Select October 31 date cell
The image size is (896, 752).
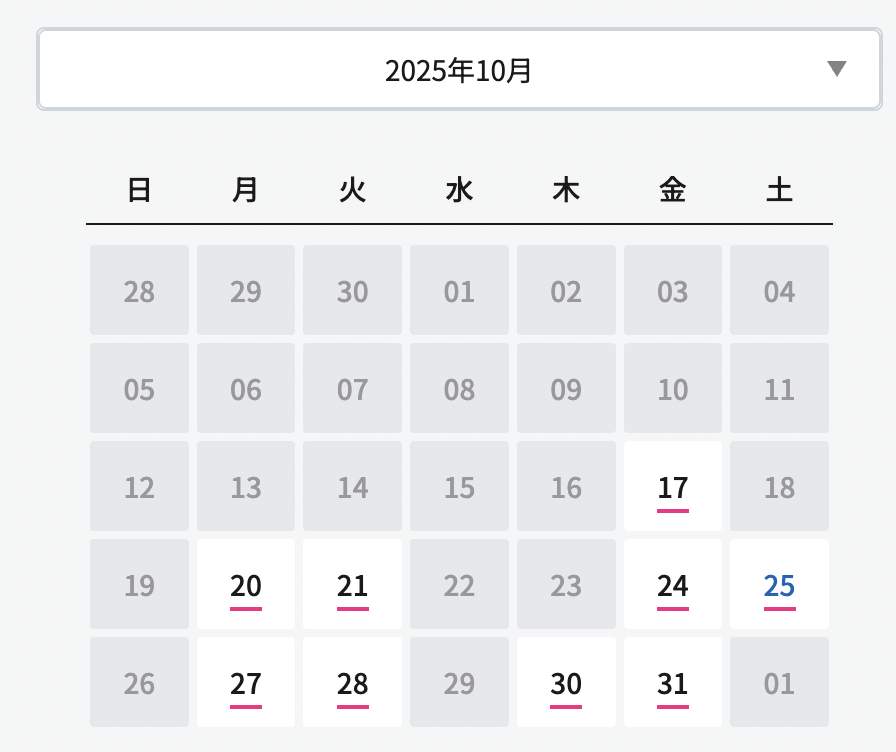(x=673, y=683)
